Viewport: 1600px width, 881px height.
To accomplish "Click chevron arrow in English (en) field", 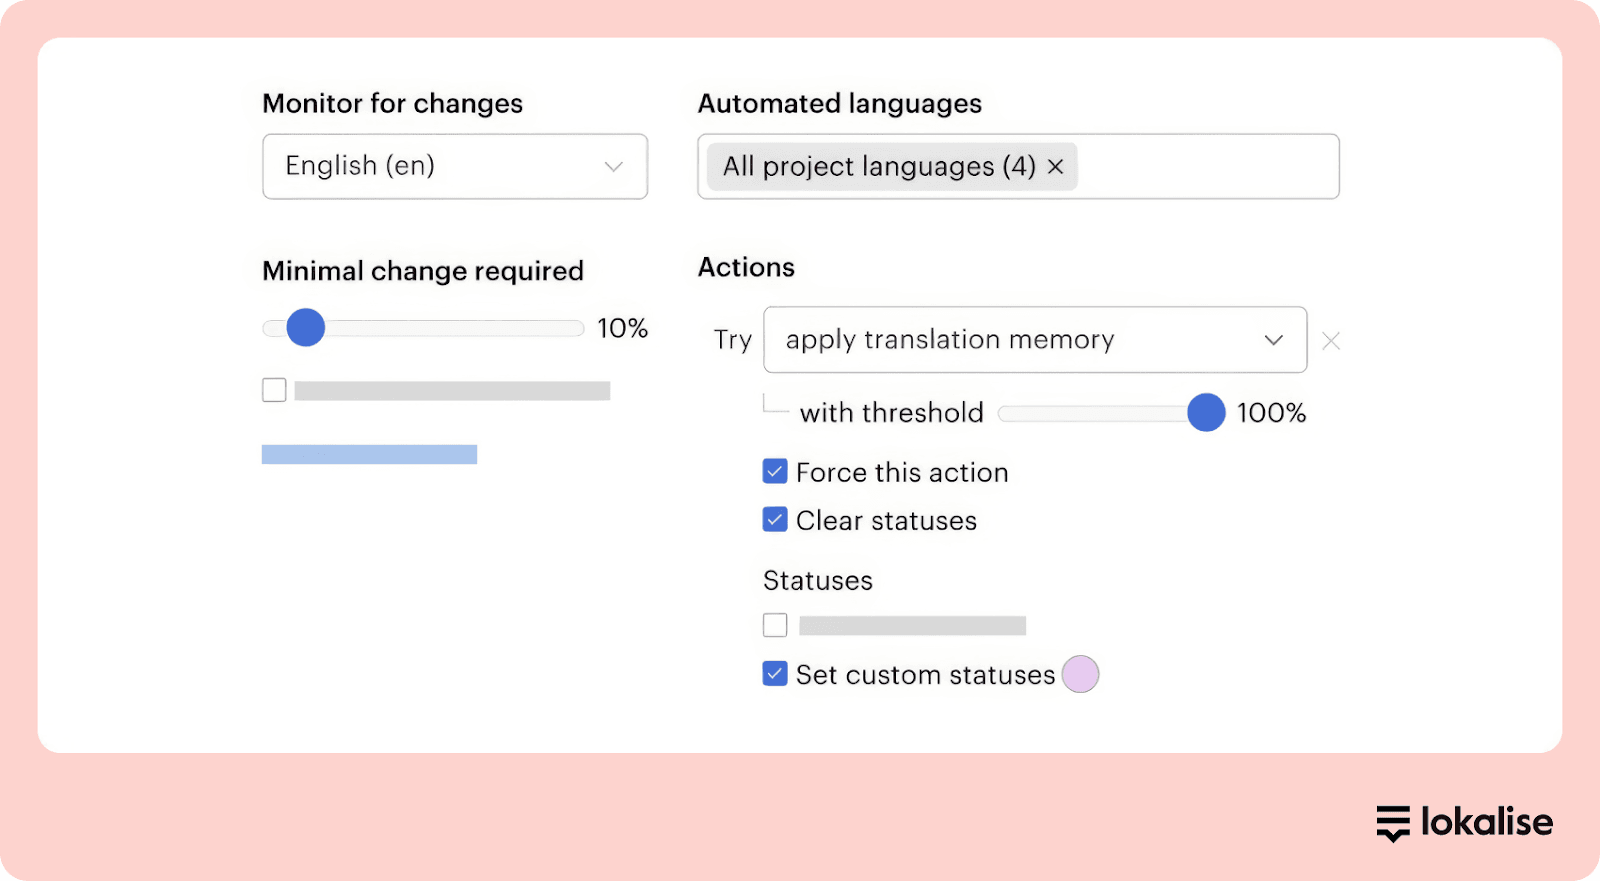I will coord(613,167).
